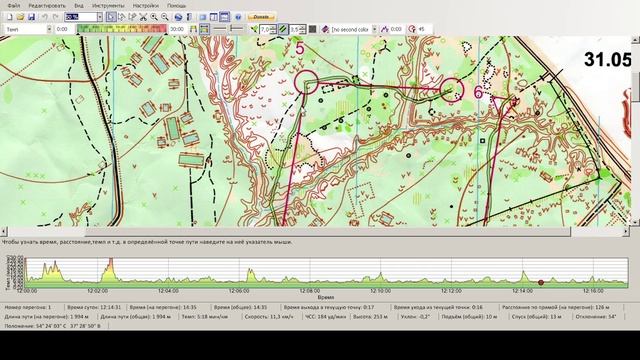
Task: Click the Номер перегона: 1 entry
Action: pyautogui.click(x=27, y=307)
